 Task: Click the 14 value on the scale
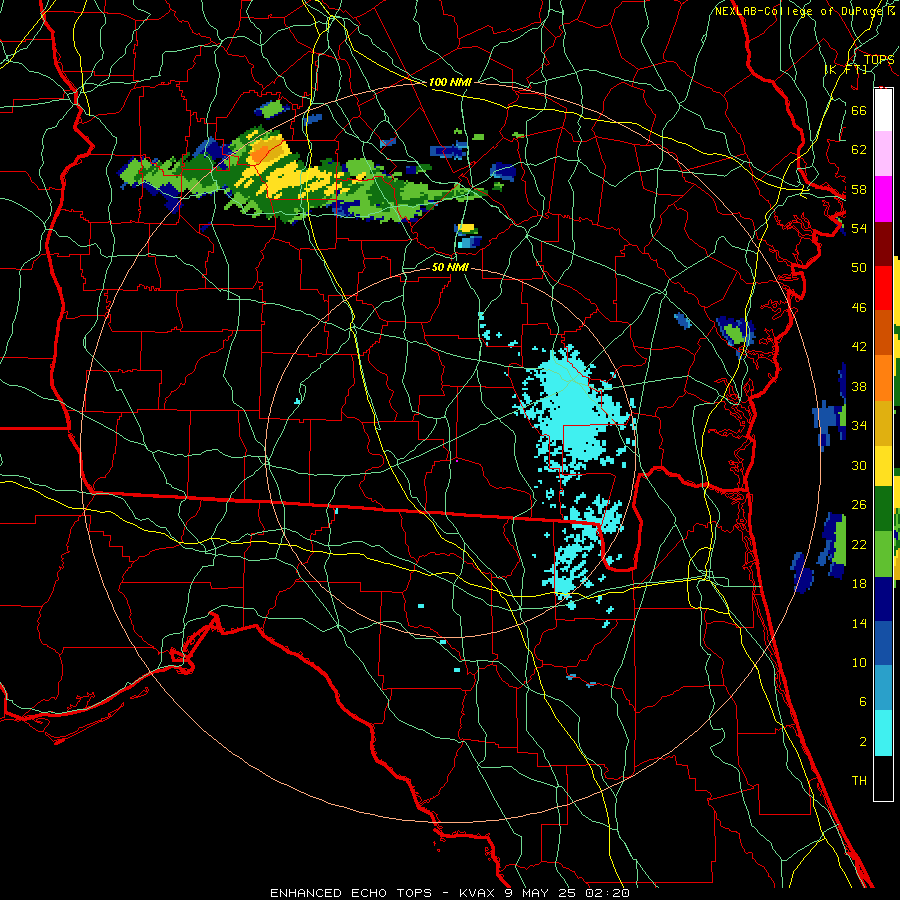point(859,623)
